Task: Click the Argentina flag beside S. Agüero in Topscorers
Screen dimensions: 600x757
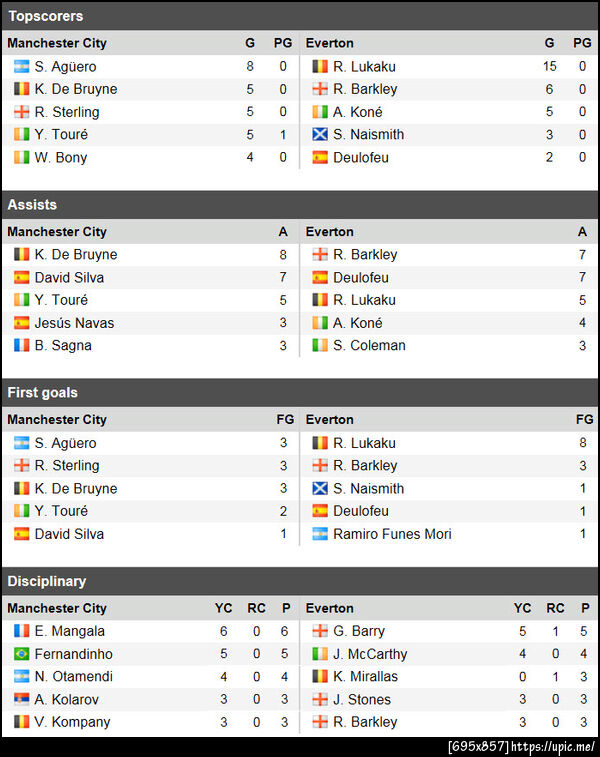Action: (21, 66)
